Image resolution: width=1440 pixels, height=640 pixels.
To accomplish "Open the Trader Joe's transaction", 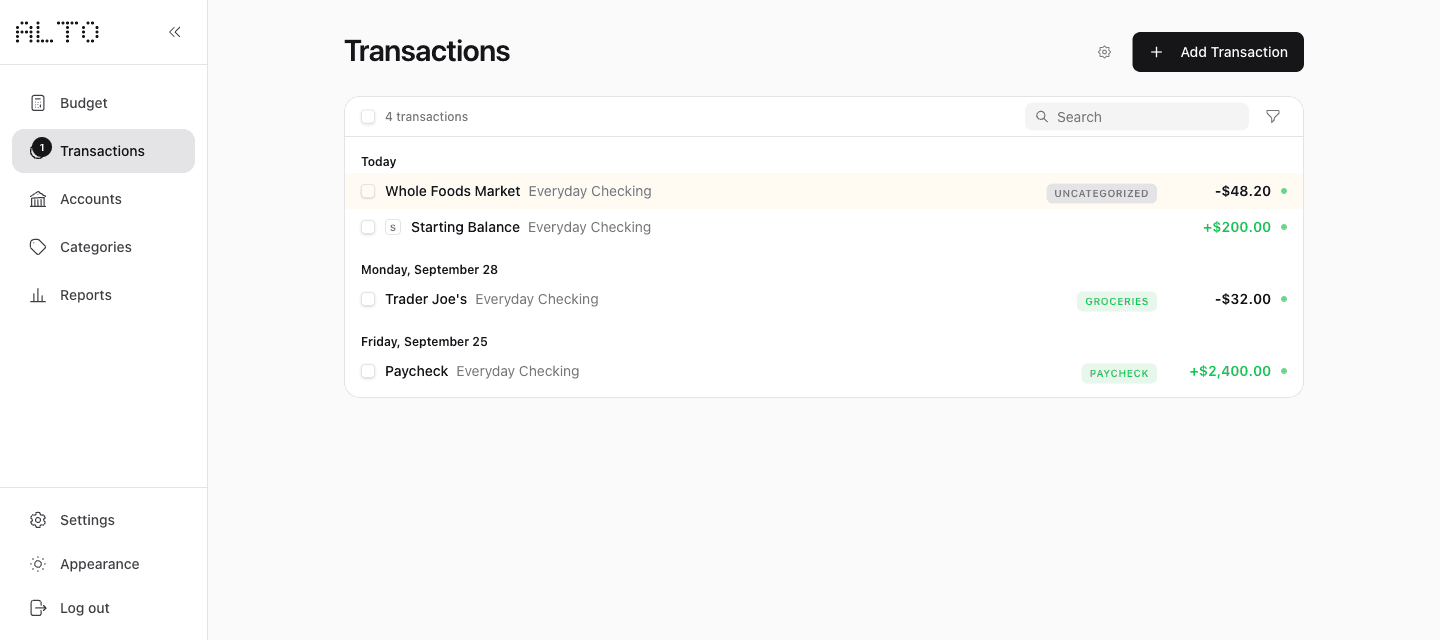I will [426, 299].
